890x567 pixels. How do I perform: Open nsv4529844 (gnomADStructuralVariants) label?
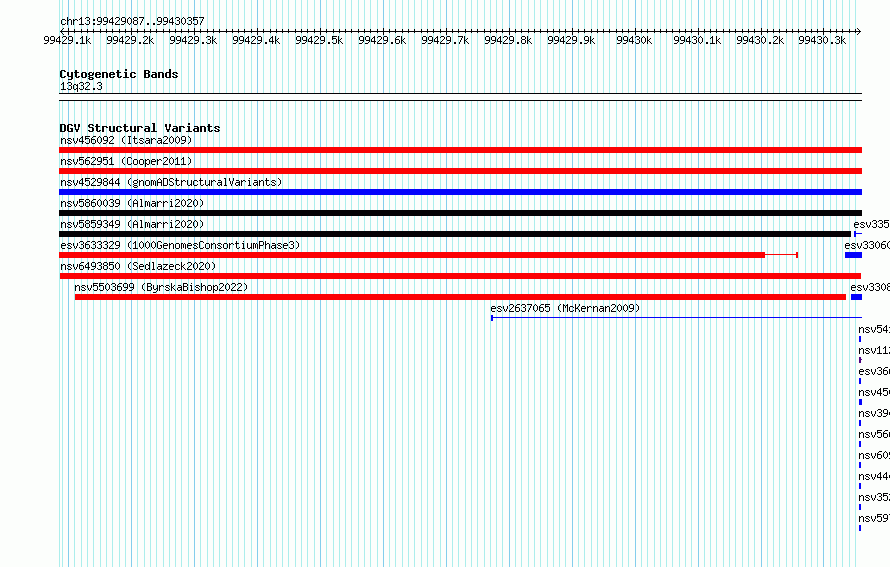pos(171,182)
